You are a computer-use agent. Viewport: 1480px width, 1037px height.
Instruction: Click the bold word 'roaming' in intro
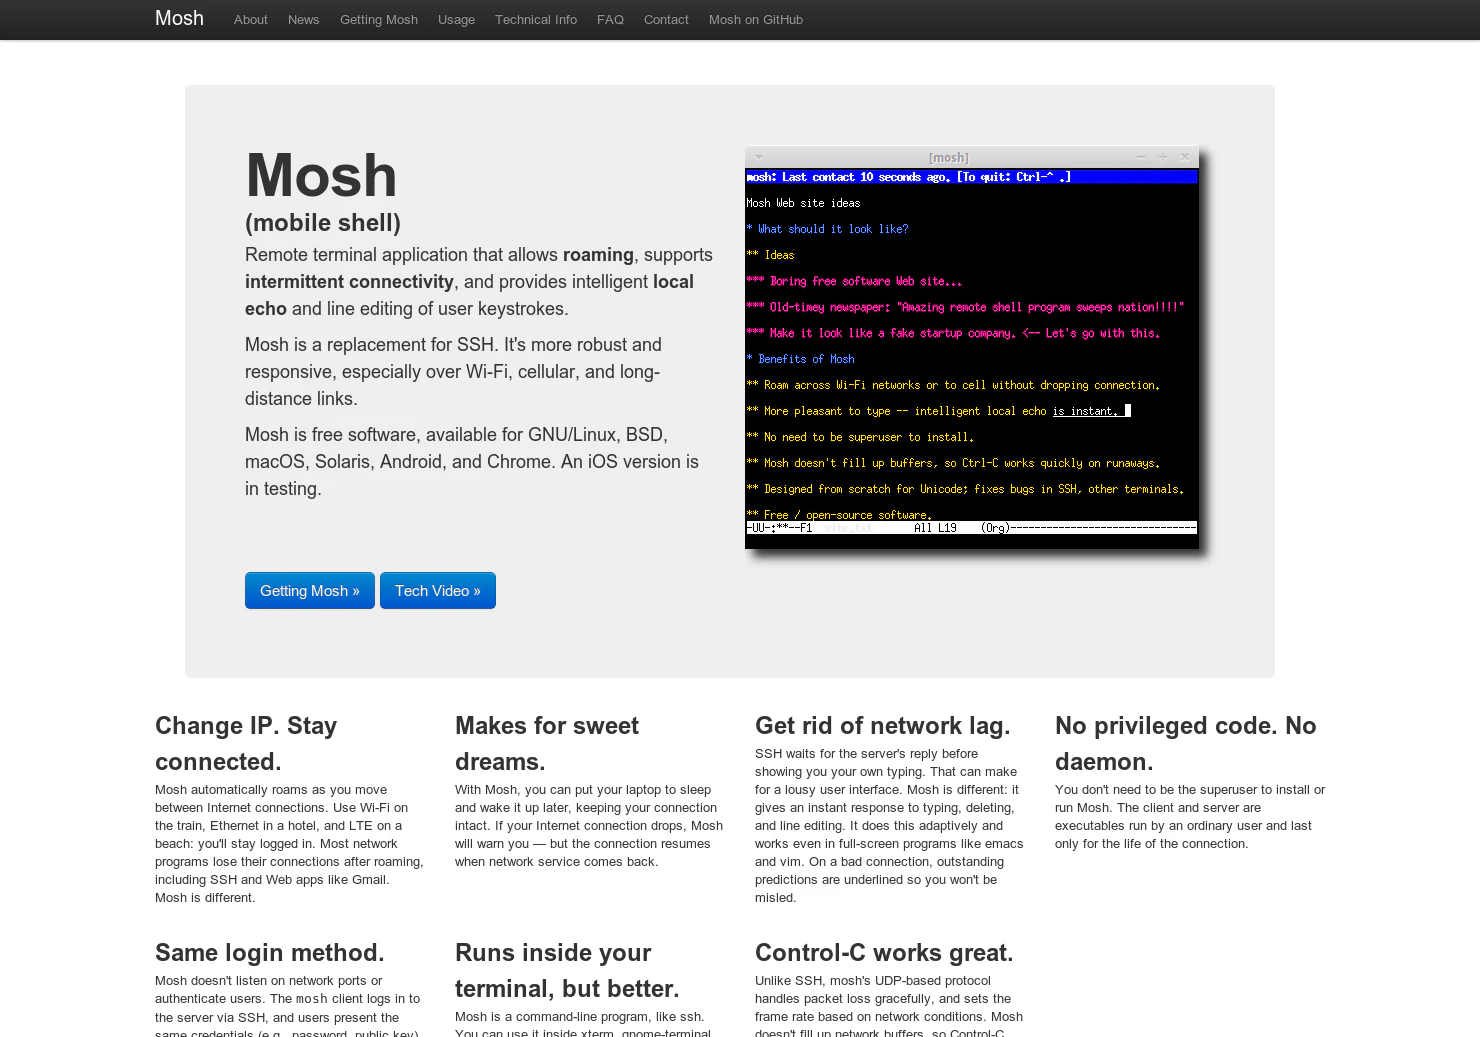[x=598, y=255]
